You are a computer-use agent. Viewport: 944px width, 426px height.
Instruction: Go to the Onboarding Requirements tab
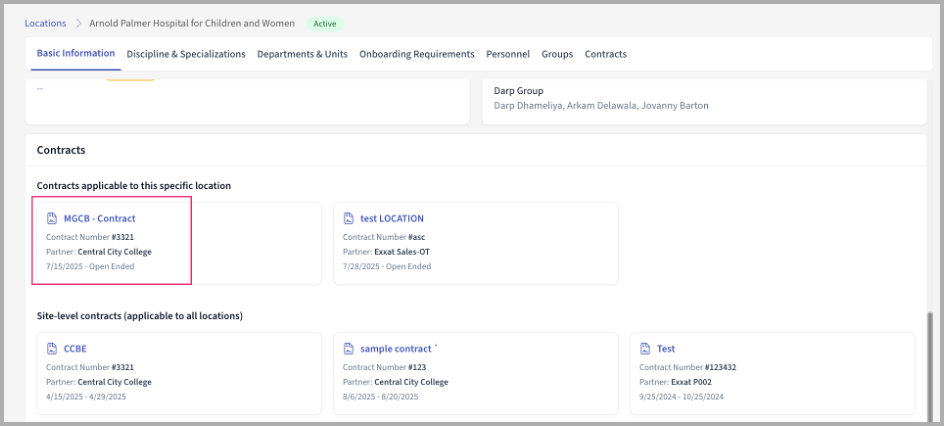[x=416, y=54]
